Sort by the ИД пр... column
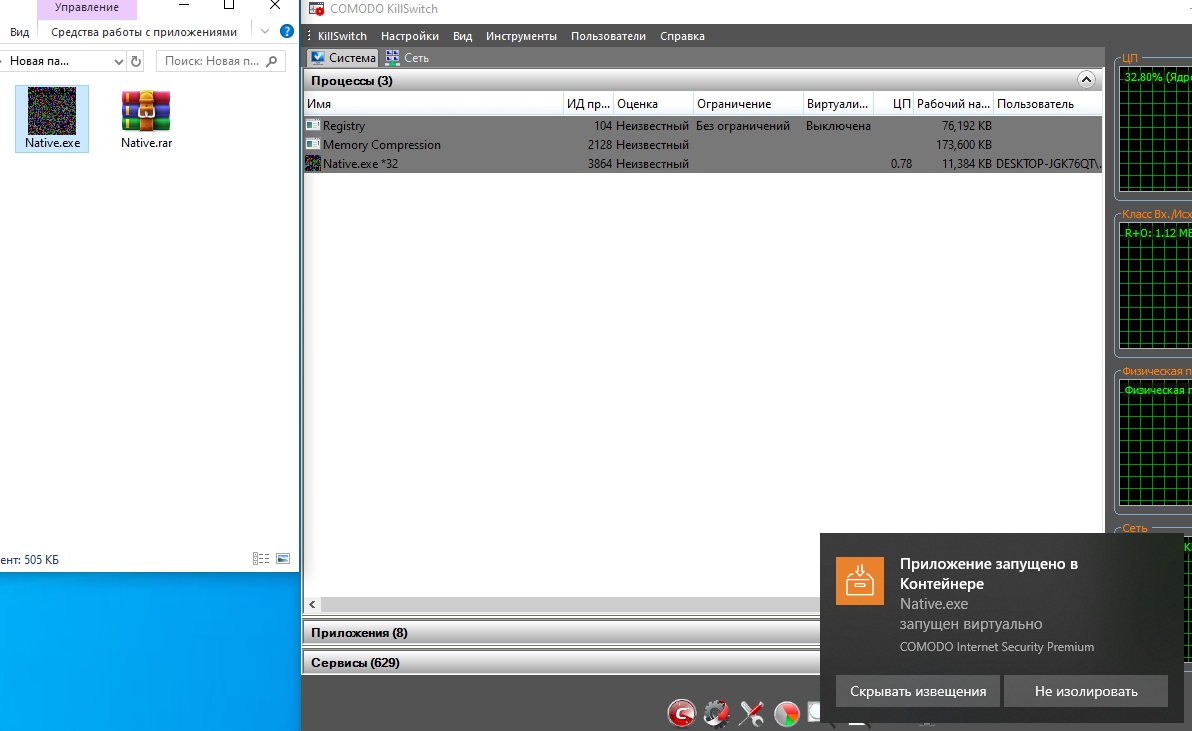1192x731 pixels. pos(588,104)
